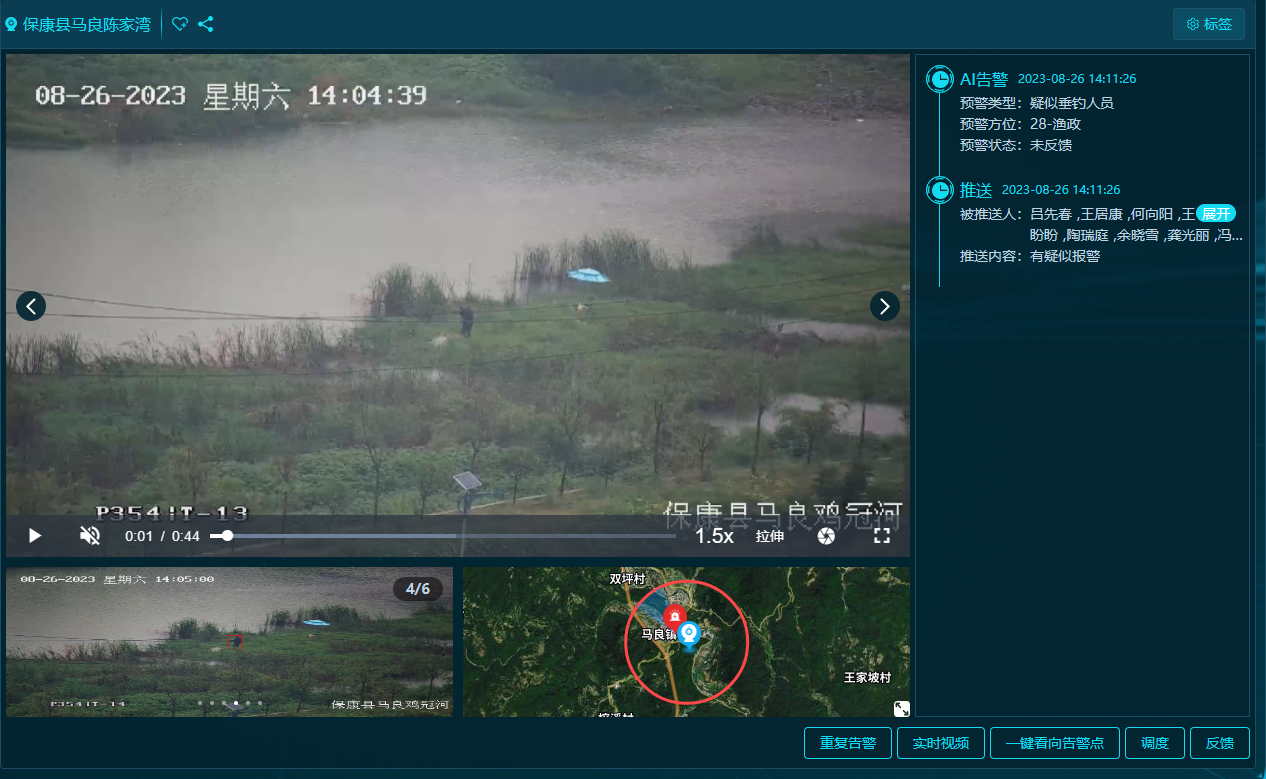Open the 标签 settings button
1266x779 pixels.
[1208, 24]
